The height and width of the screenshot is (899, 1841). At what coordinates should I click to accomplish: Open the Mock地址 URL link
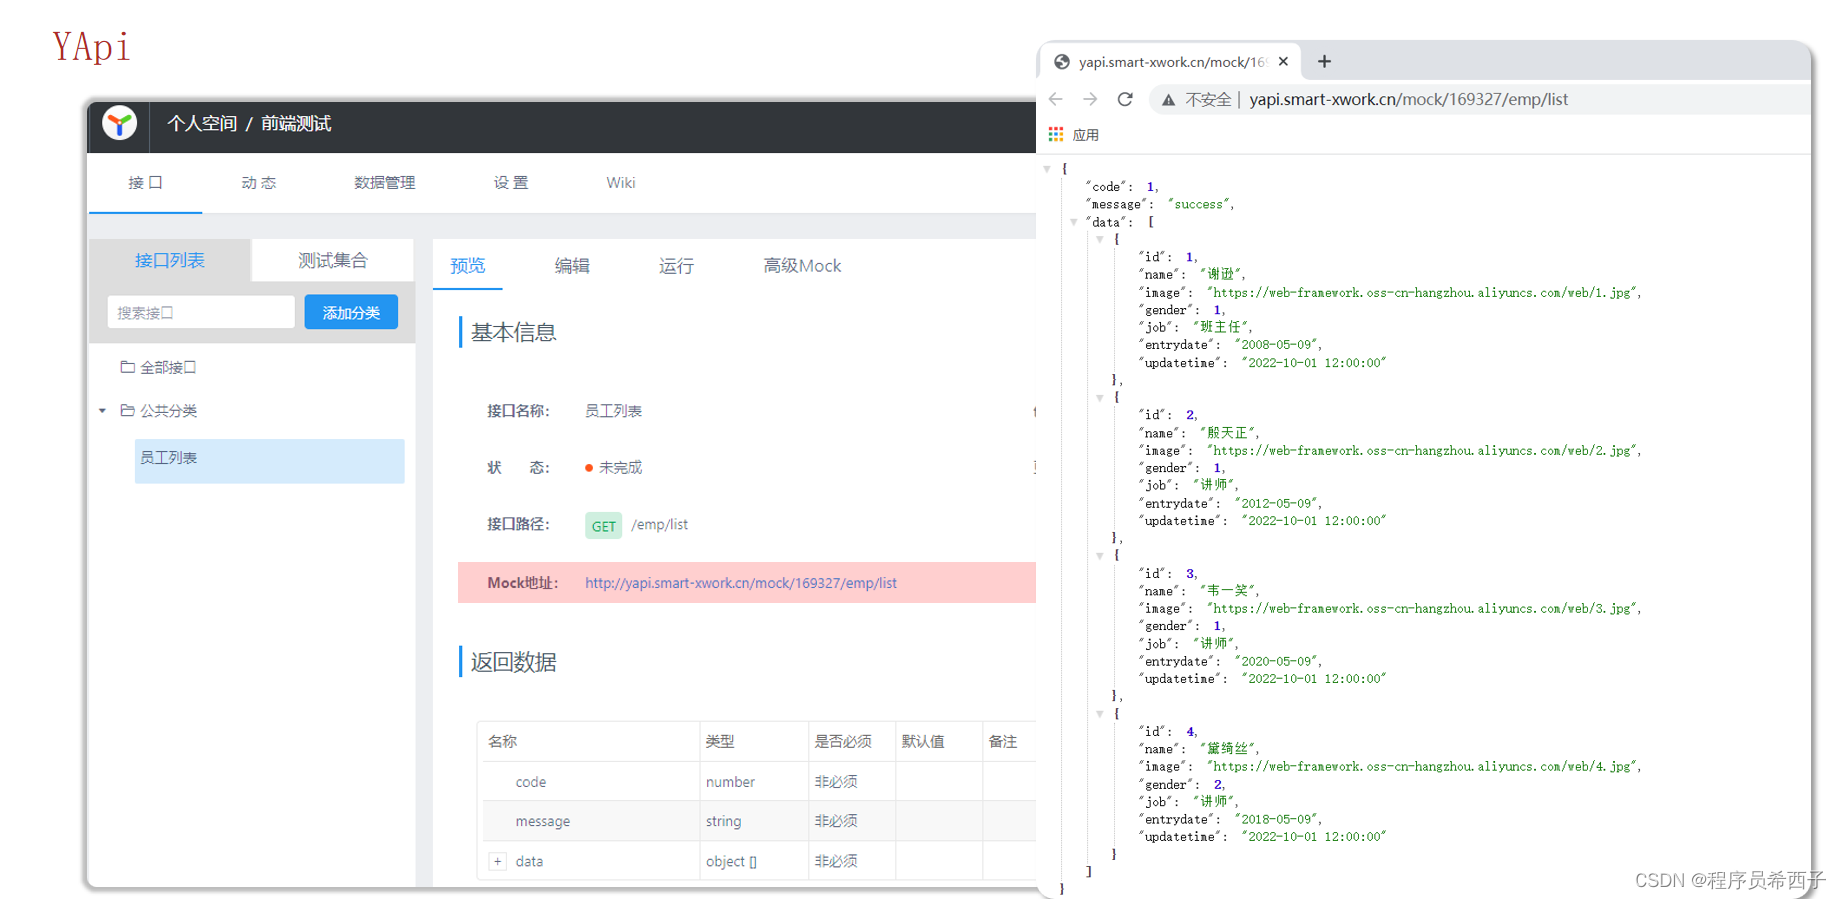pos(741,583)
